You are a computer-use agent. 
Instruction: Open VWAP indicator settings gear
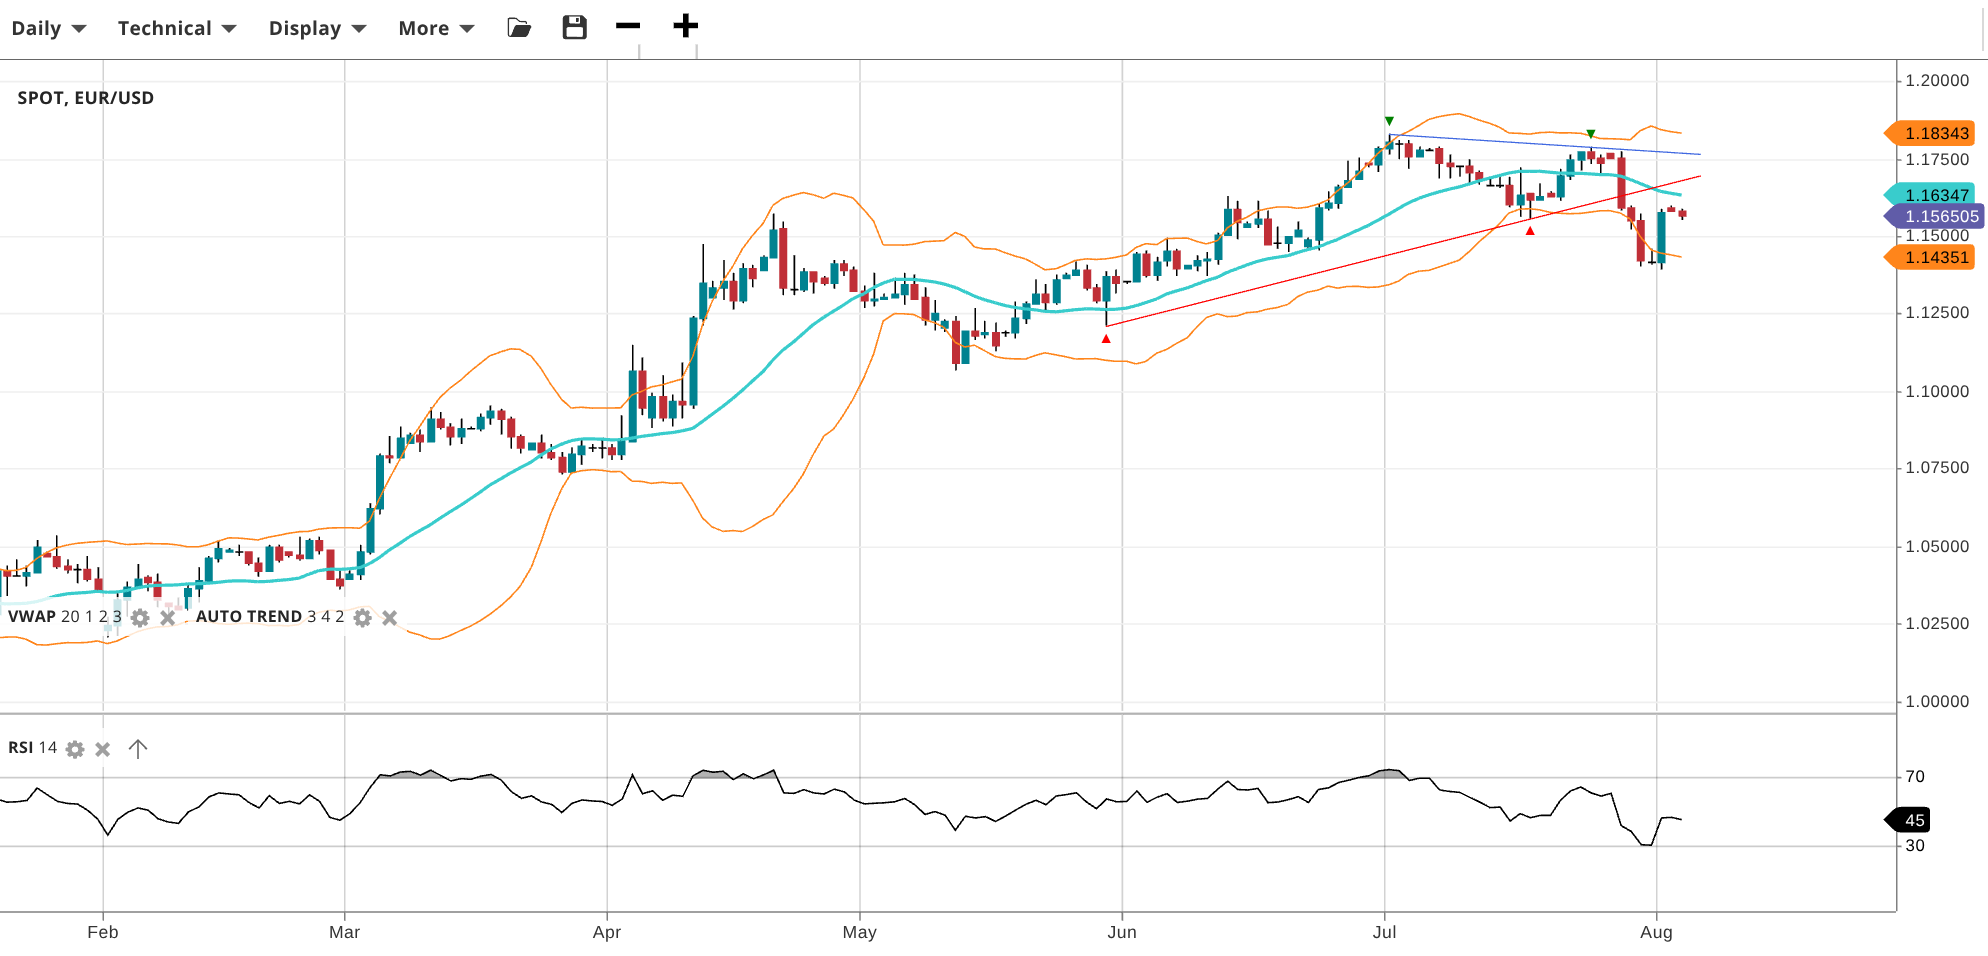141,618
